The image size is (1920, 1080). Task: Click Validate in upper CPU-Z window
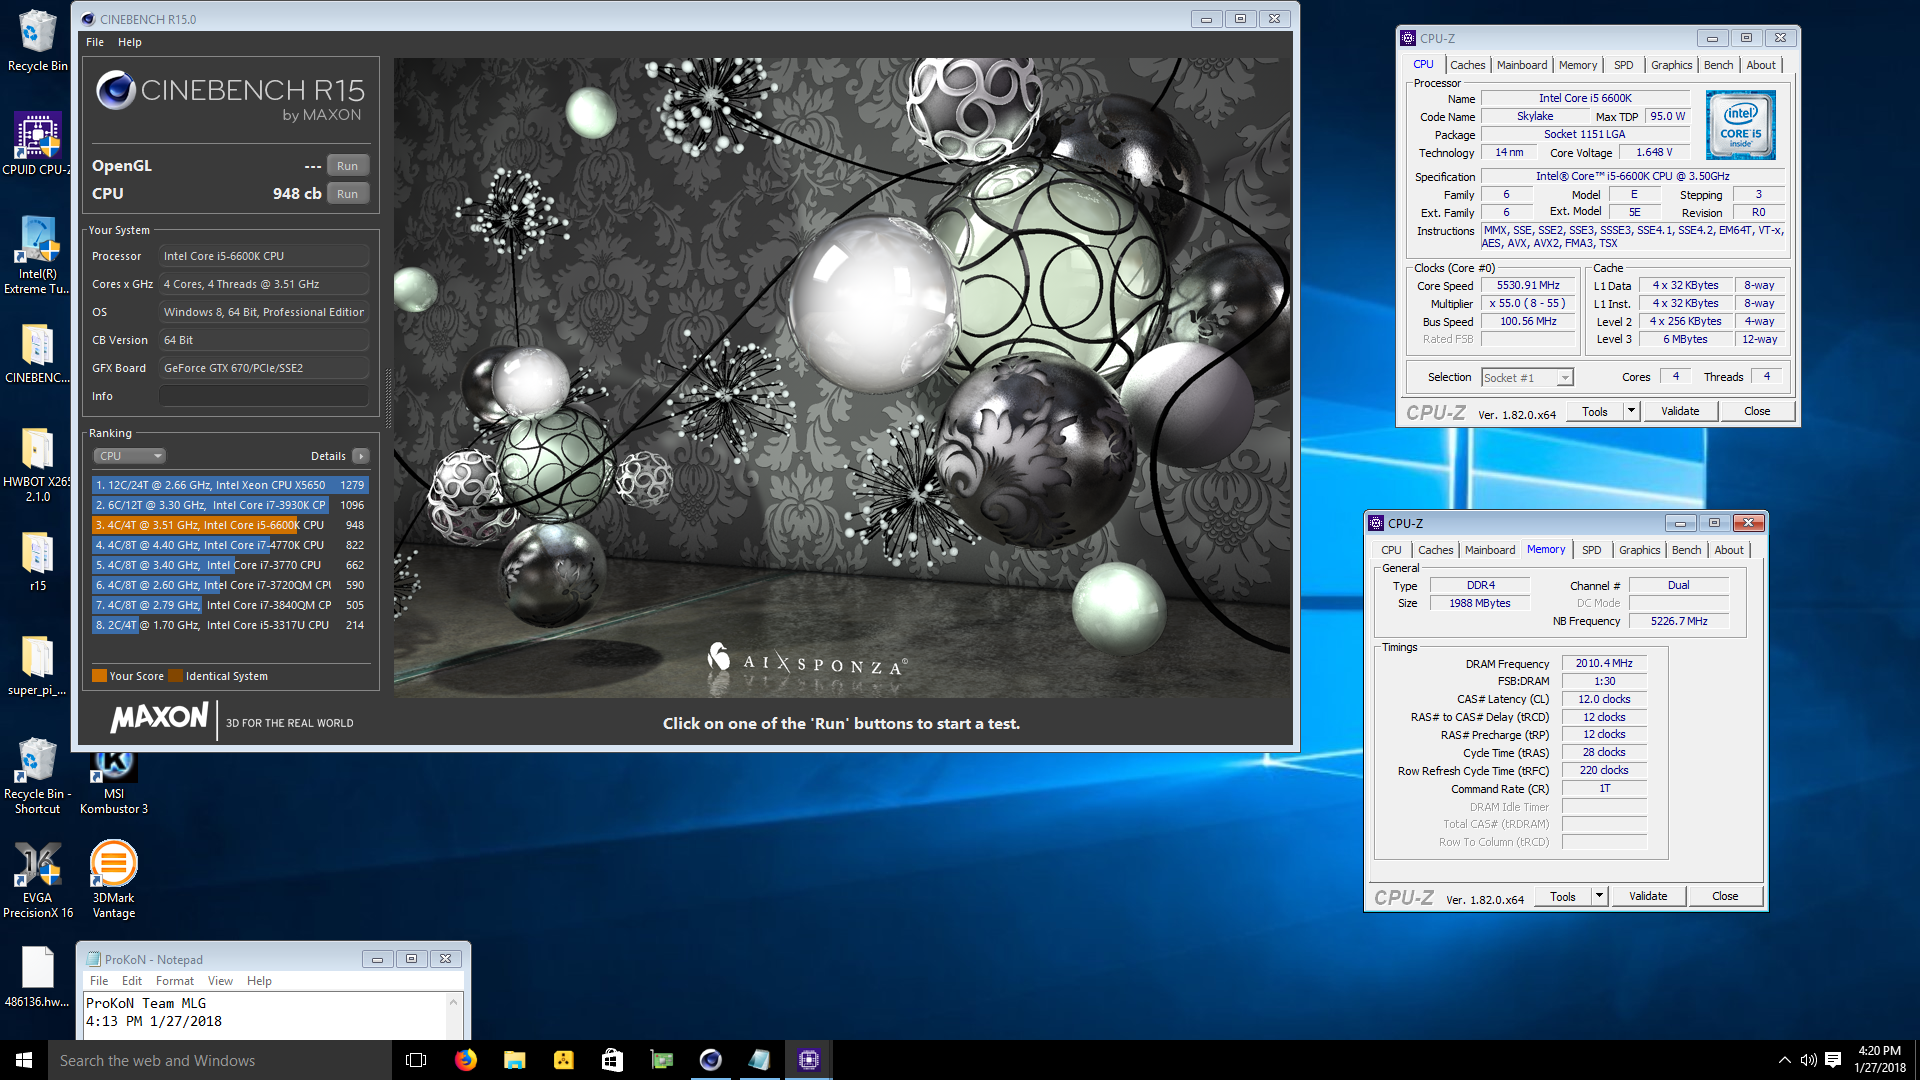1680,411
